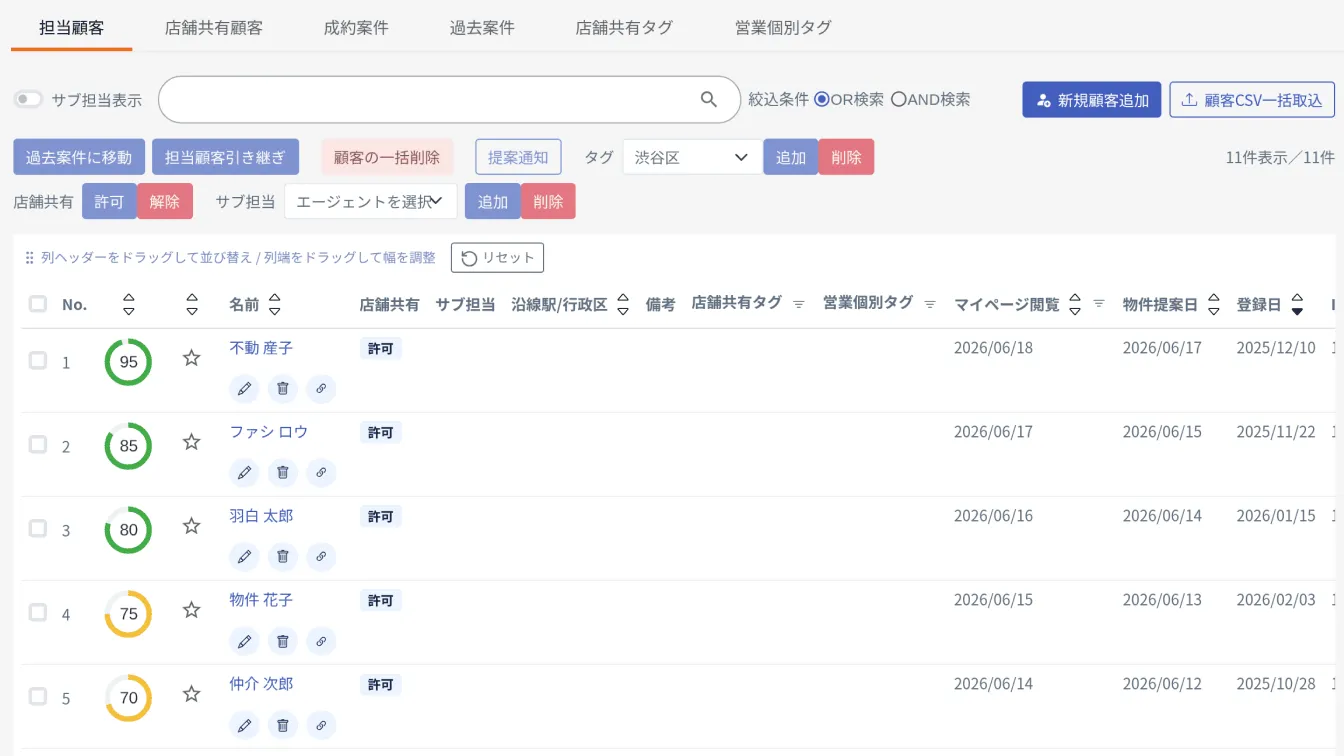Click filter icon next to 営業個別タグ

tap(930, 304)
